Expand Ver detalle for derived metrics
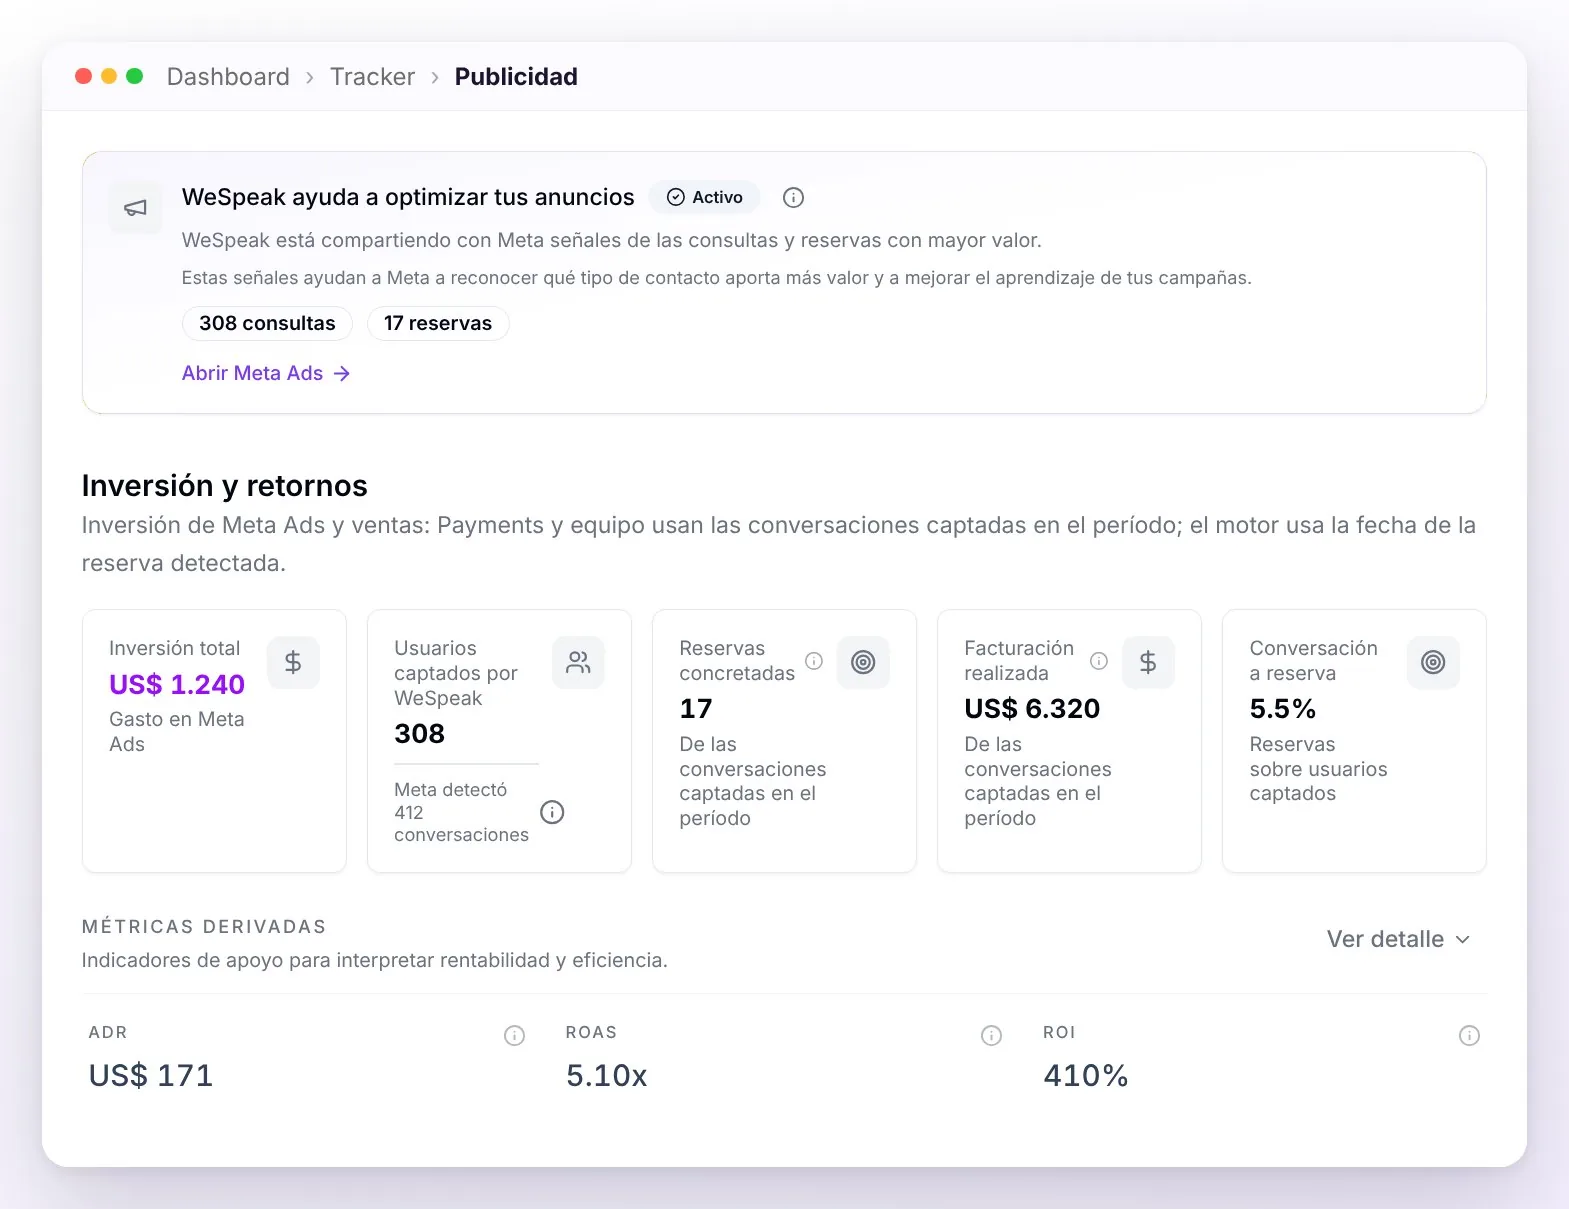Screen dimensions: 1569x1209 [x=1398, y=939]
